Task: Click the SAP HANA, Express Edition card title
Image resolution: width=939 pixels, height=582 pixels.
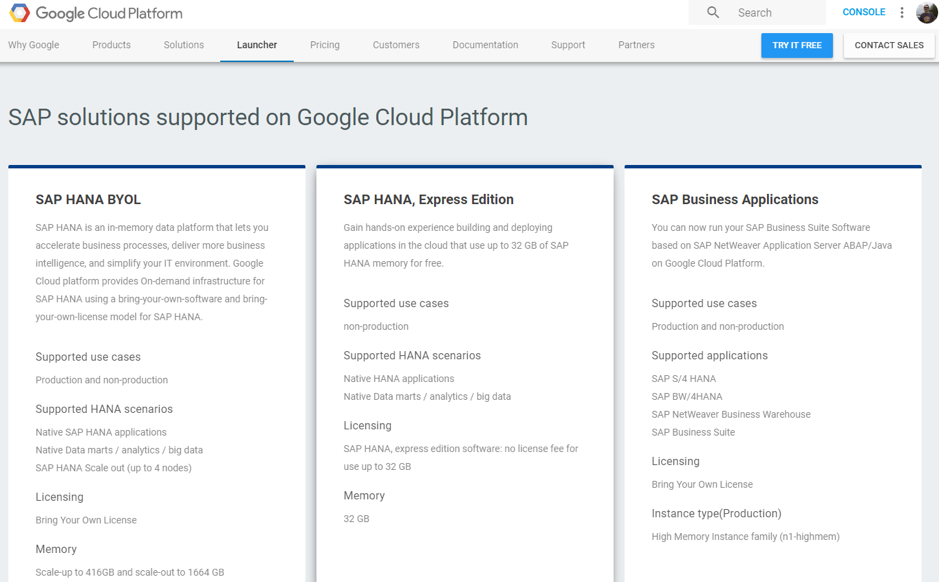Action: click(x=428, y=199)
